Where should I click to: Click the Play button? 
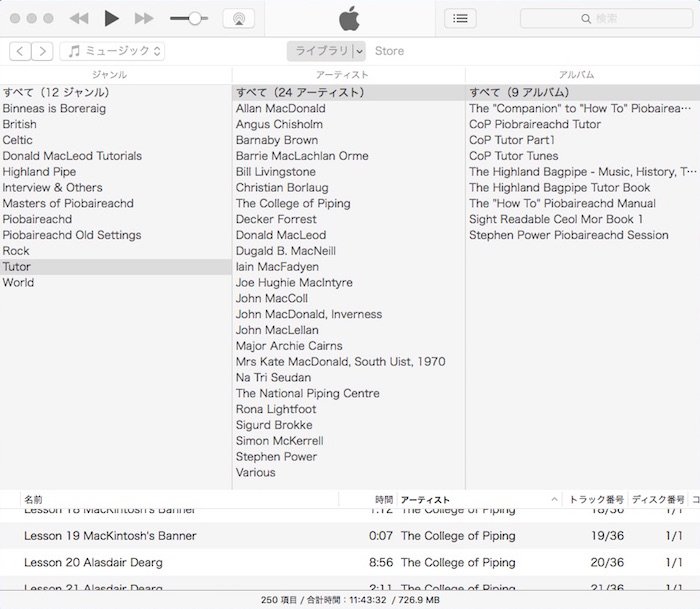point(111,18)
